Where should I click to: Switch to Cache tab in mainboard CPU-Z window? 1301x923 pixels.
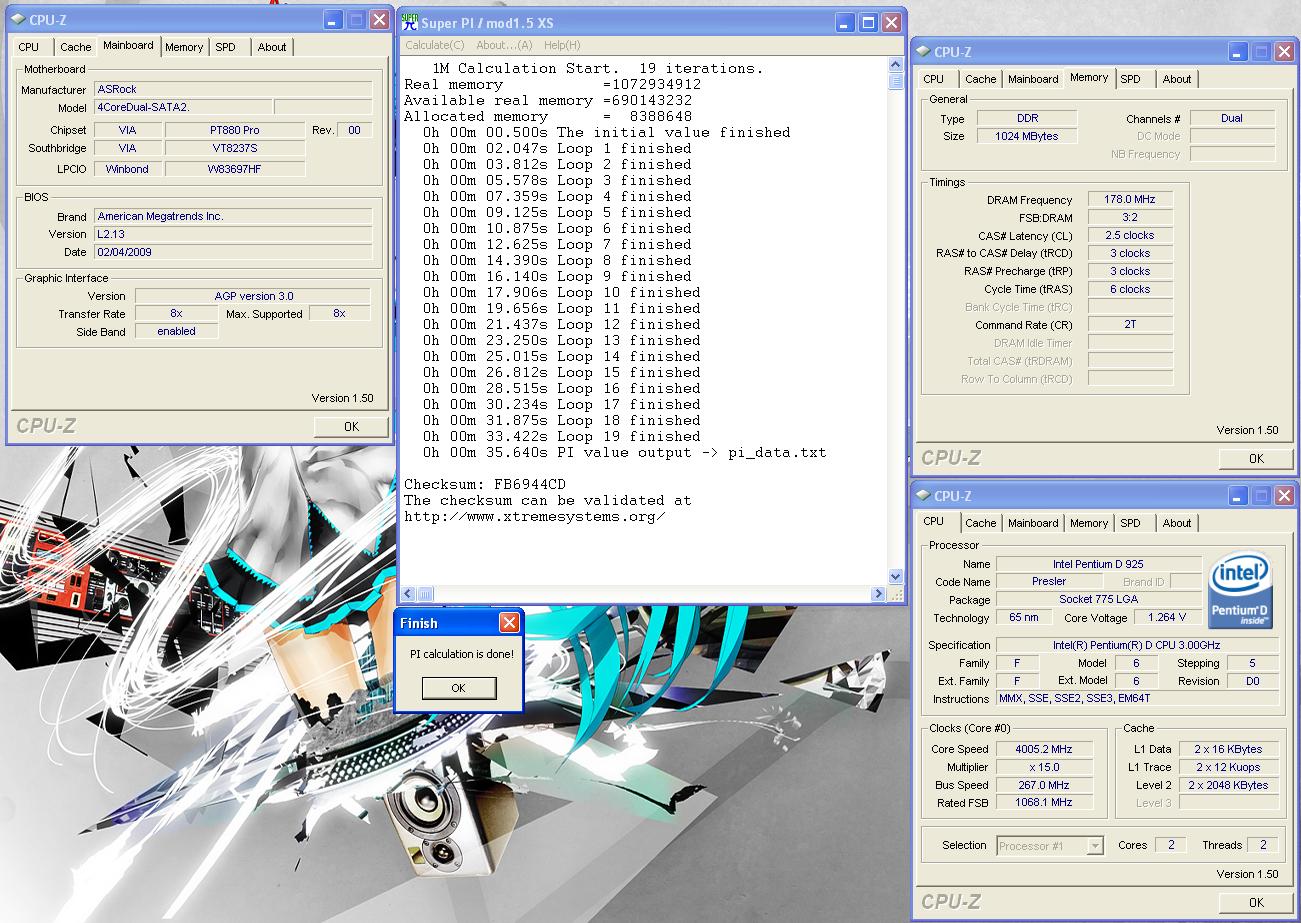(75, 47)
